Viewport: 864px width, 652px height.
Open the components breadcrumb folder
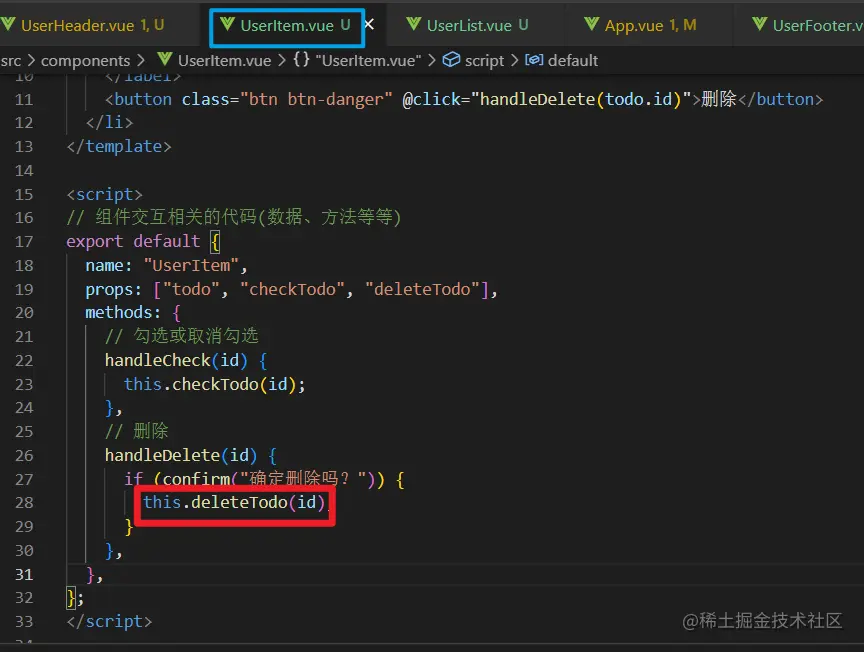pyautogui.click(x=85, y=61)
